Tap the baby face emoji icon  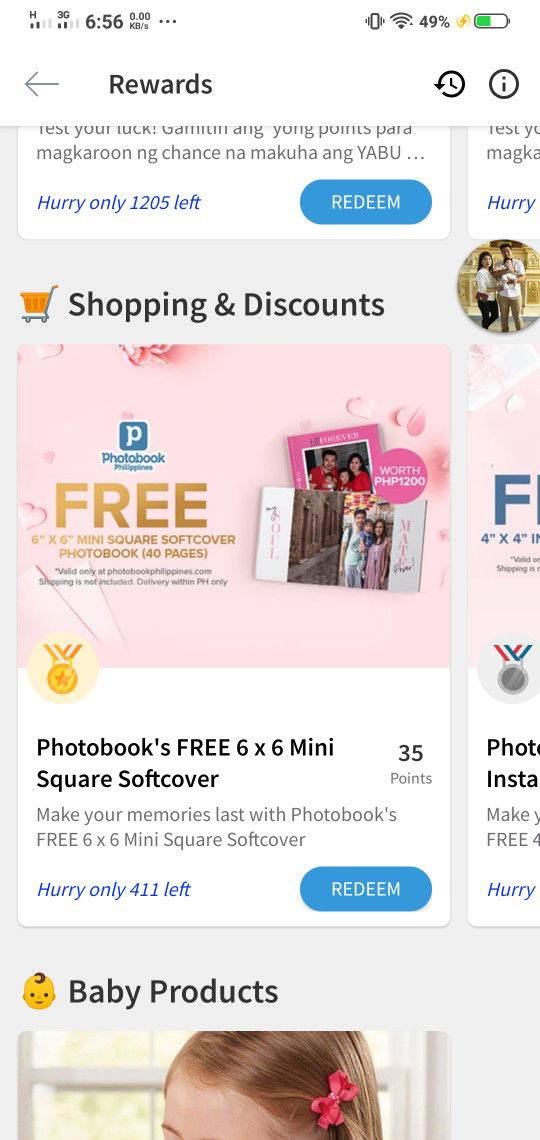tap(39, 991)
